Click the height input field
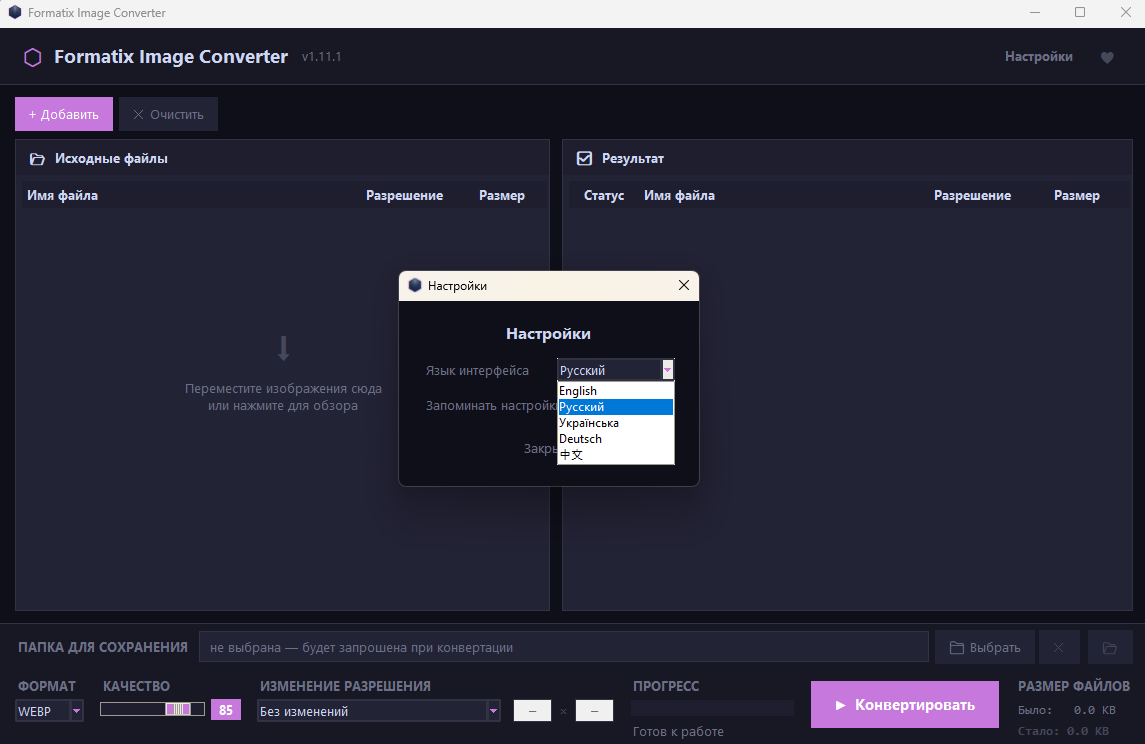Viewport: 1145px width, 744px height. pos(594,710)
